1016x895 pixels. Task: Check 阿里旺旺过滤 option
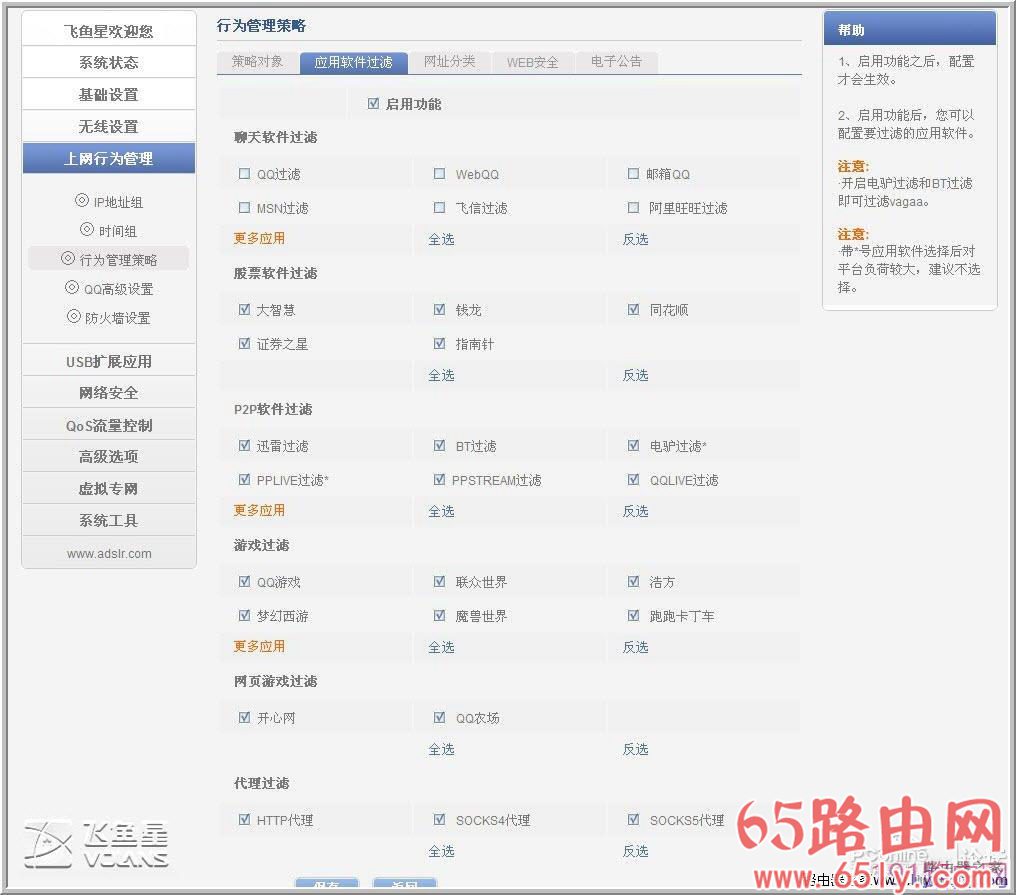coord(634,207)
